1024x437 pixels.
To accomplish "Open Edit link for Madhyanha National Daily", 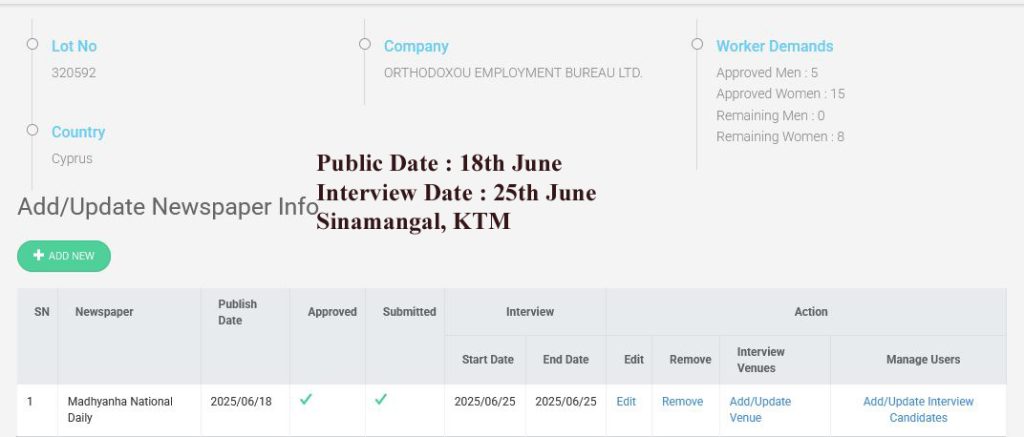I will [626, 402].
